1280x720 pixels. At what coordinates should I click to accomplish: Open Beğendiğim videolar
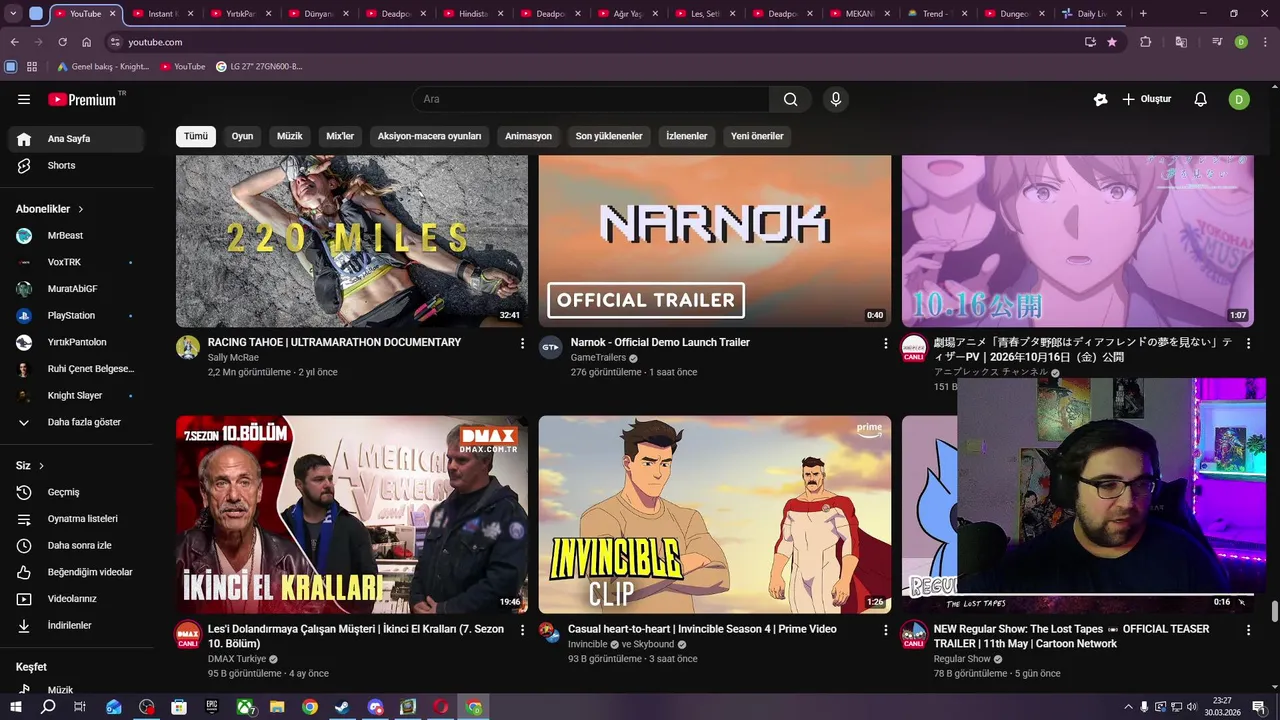click(76, 572)
